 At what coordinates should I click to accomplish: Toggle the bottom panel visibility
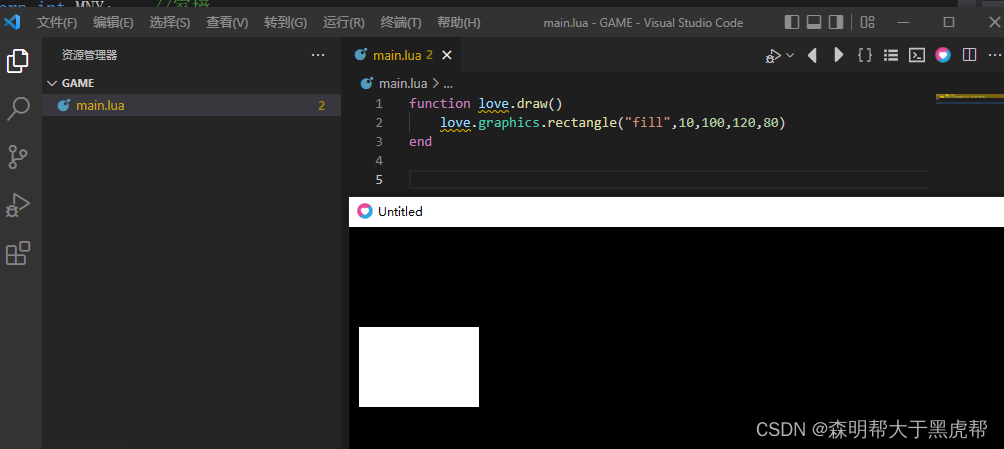[x=814, y=22]
